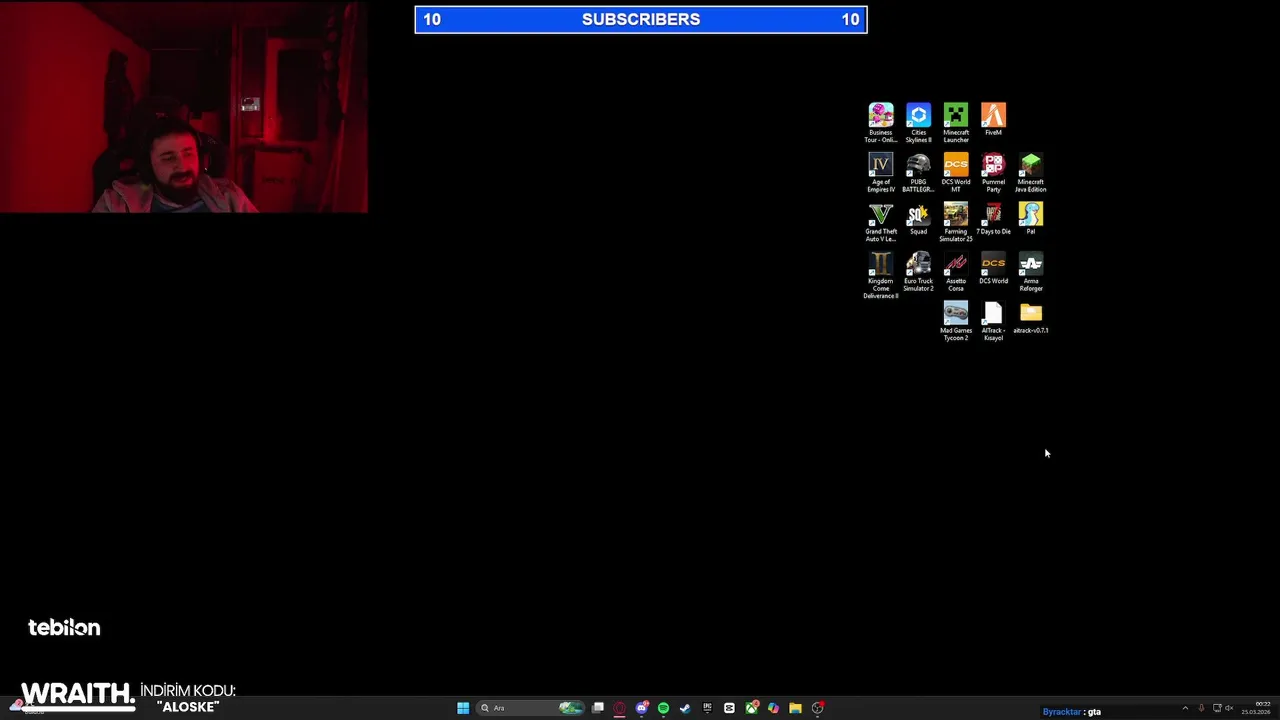Open Epic Games Launcher in taskbar
Screen dimensions: 1280x720
(707, 708)
